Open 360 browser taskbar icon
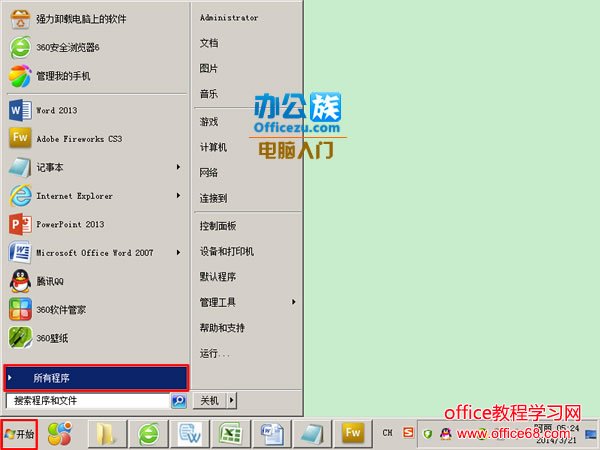This screenshot has width=600, height=450. 148,434
